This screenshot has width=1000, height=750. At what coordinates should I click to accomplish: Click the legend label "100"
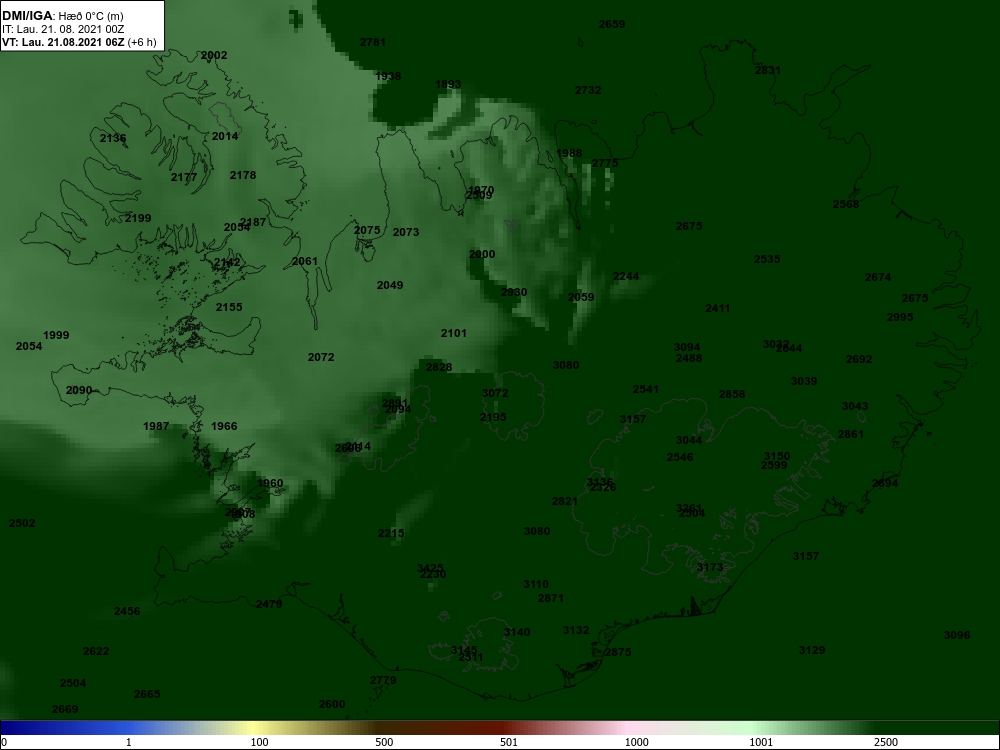point(259,742)
